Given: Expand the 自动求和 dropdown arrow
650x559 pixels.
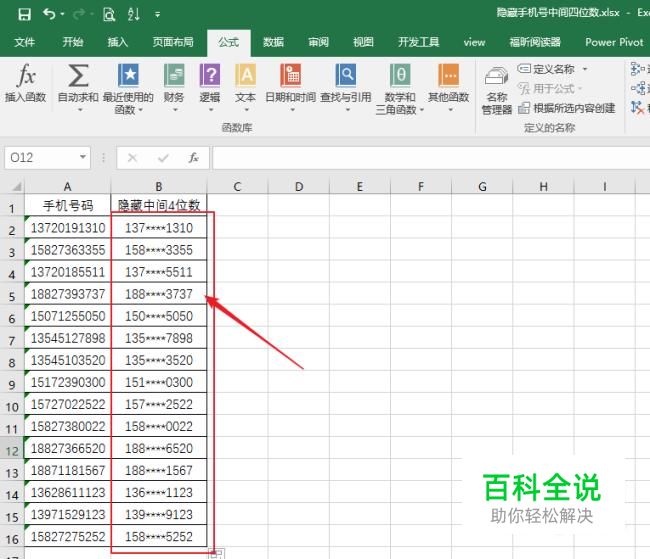Looking at the screenshot, I should (80, 110).
